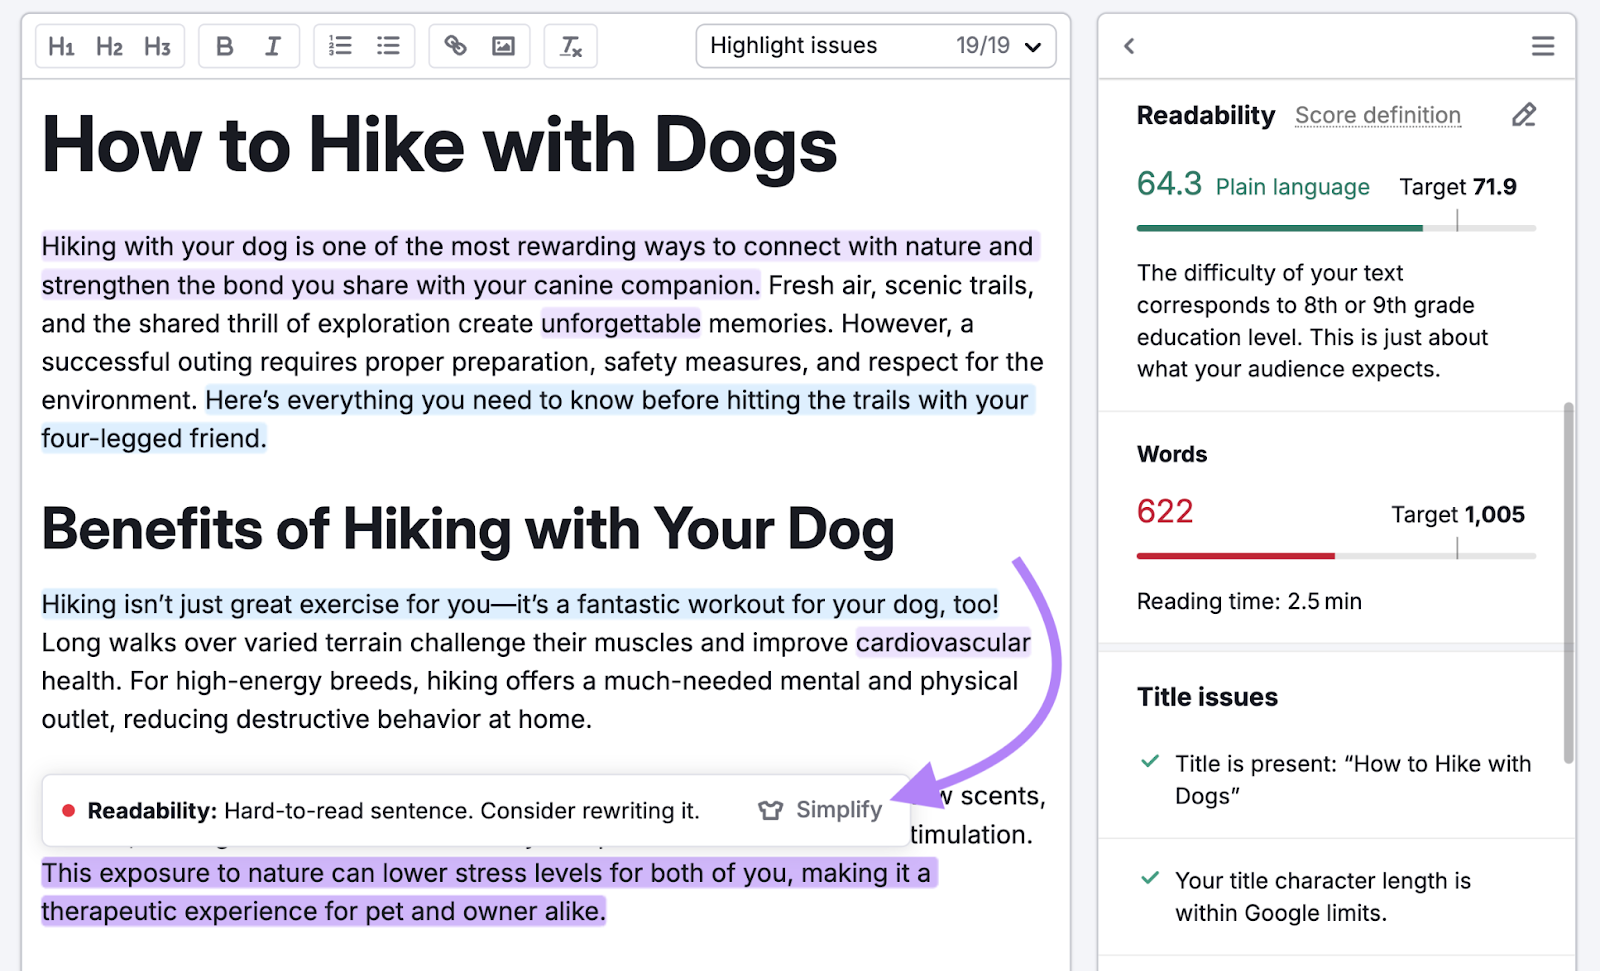Toggle Heading 1 style
This screenshot has width=1600, height=971.
pyautogui.click(x=61, y=45)
